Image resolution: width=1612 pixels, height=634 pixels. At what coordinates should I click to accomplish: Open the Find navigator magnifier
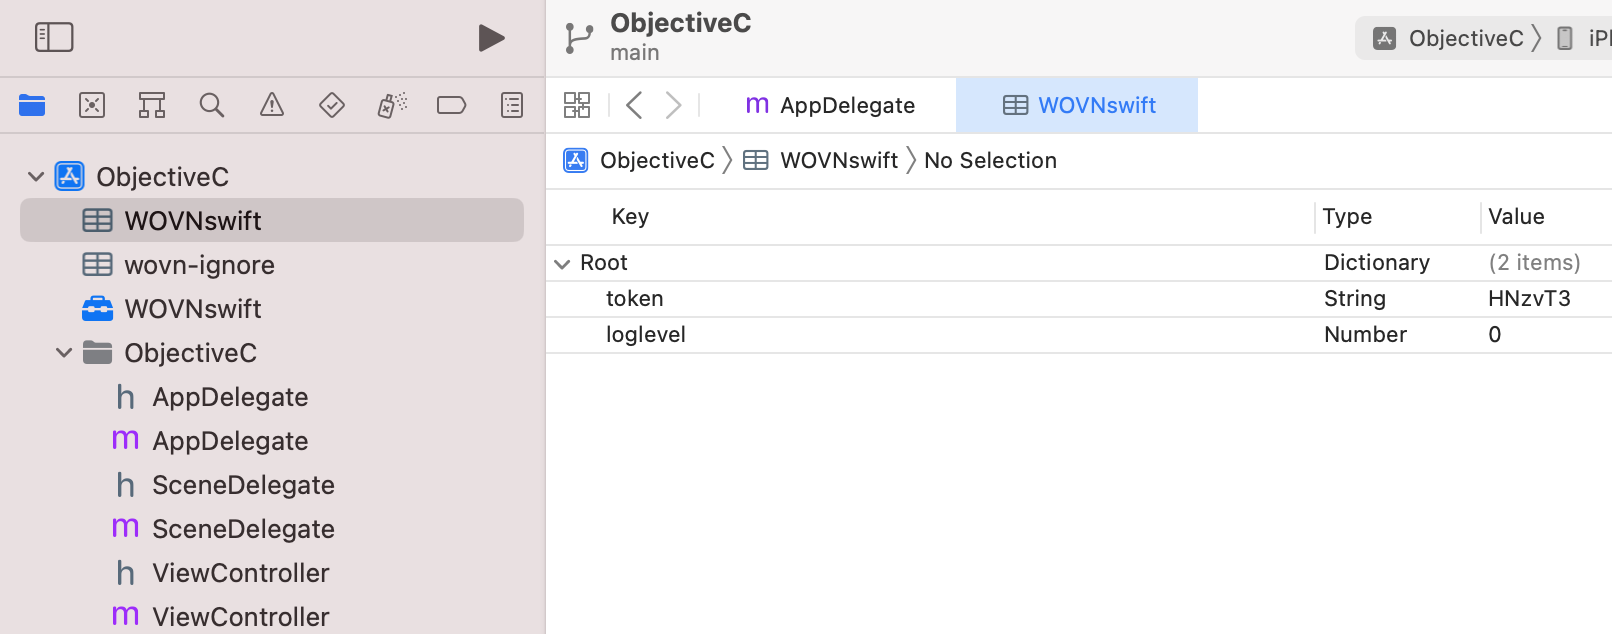pos(212,105)
